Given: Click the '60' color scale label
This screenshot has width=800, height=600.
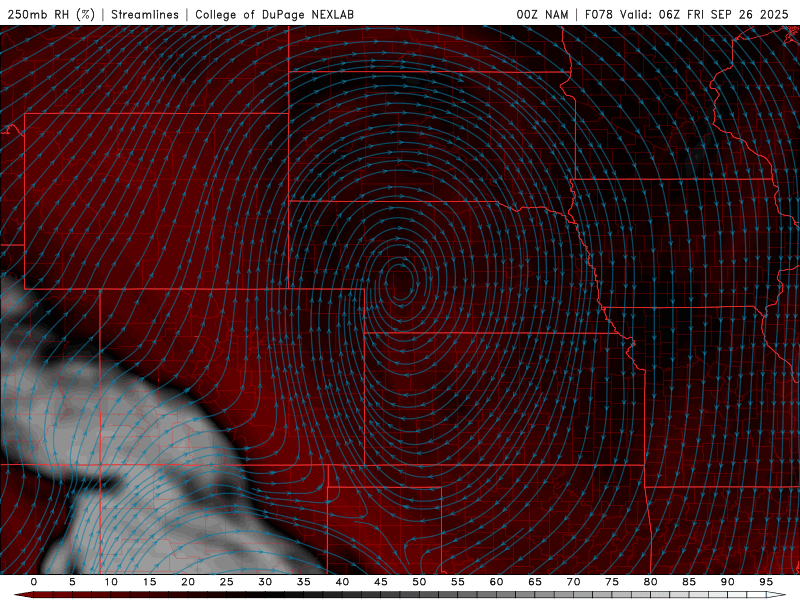Looking at the screenshot, I should tap(496, 582).
